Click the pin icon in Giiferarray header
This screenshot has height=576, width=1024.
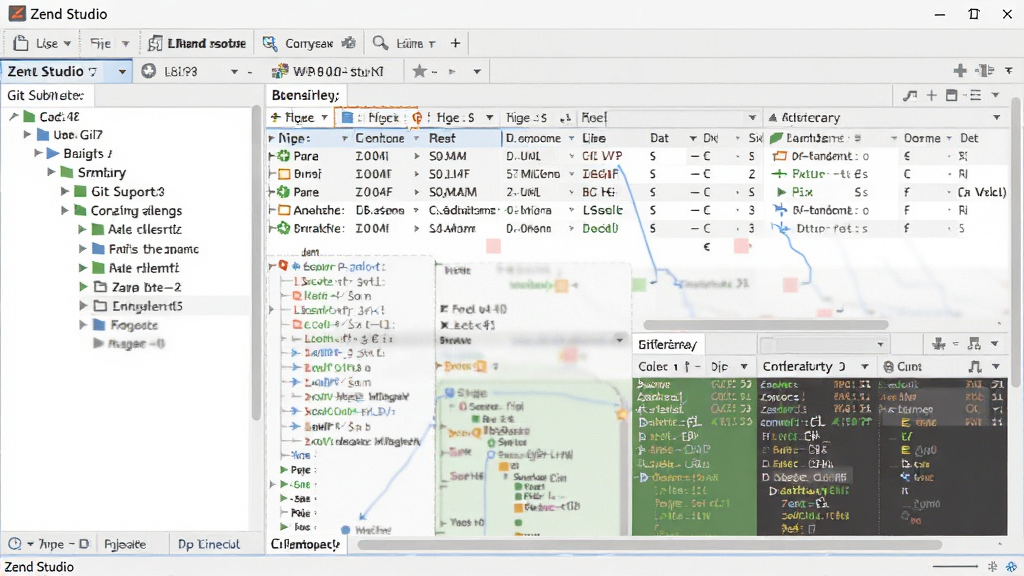[939, 344]
